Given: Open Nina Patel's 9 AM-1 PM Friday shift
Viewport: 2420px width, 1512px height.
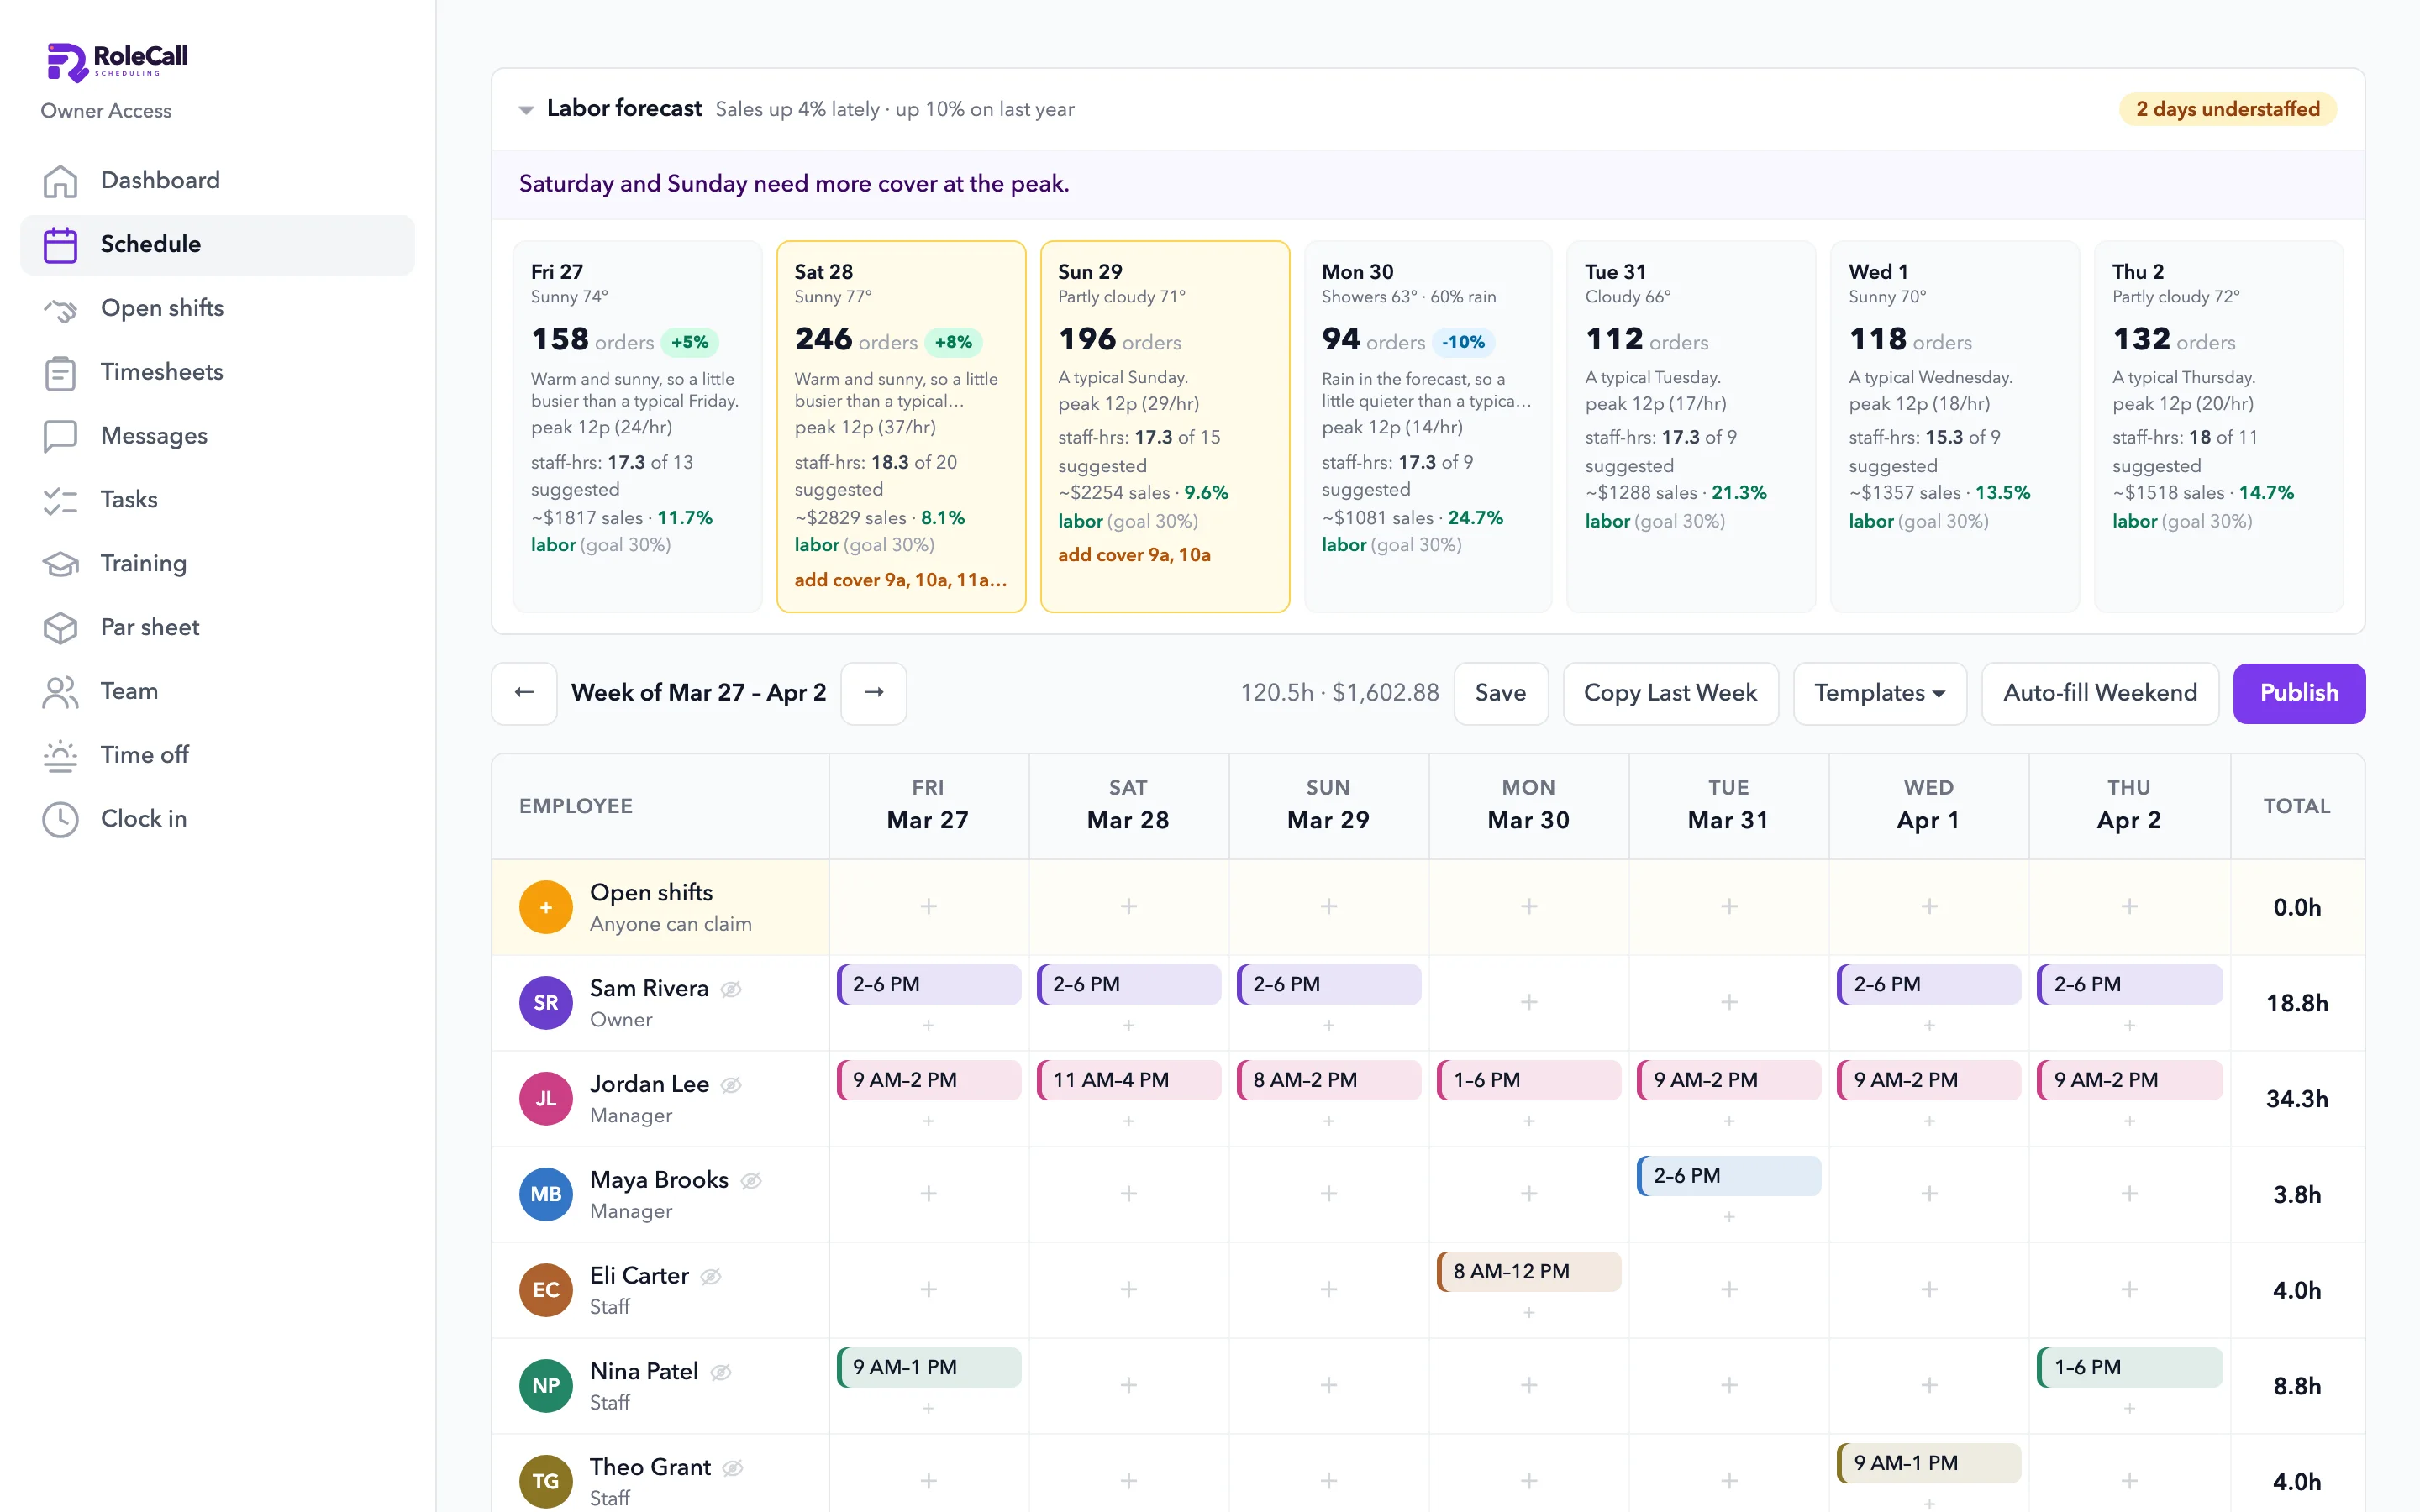Looking at the screenshot, I should [x=929, y=1367].
